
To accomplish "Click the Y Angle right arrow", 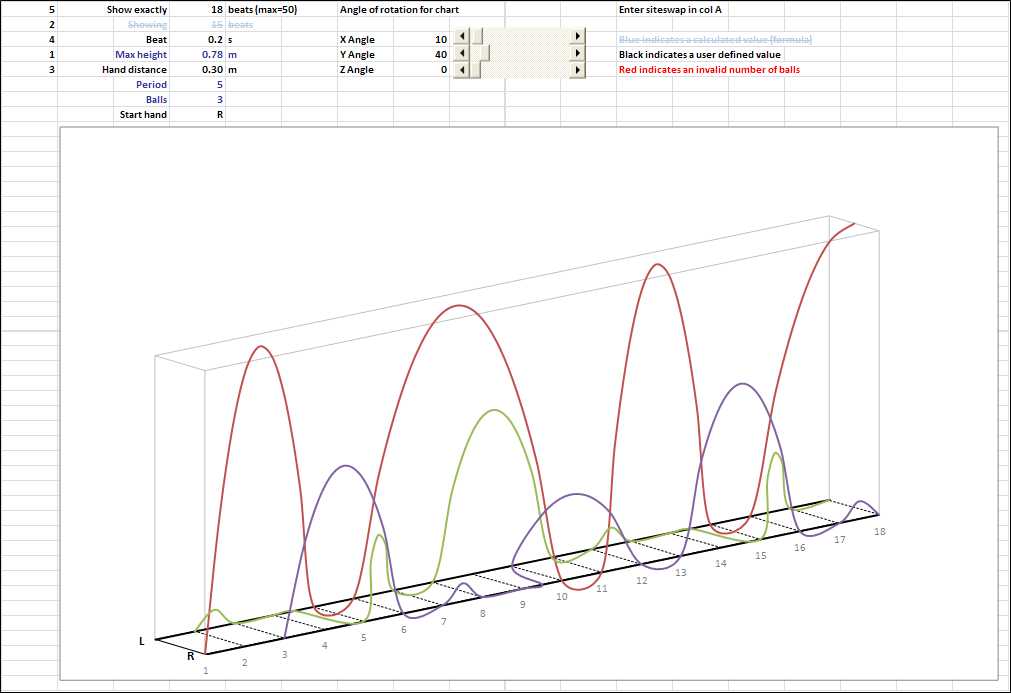I will pyautogui.click(x=578, y=53).
